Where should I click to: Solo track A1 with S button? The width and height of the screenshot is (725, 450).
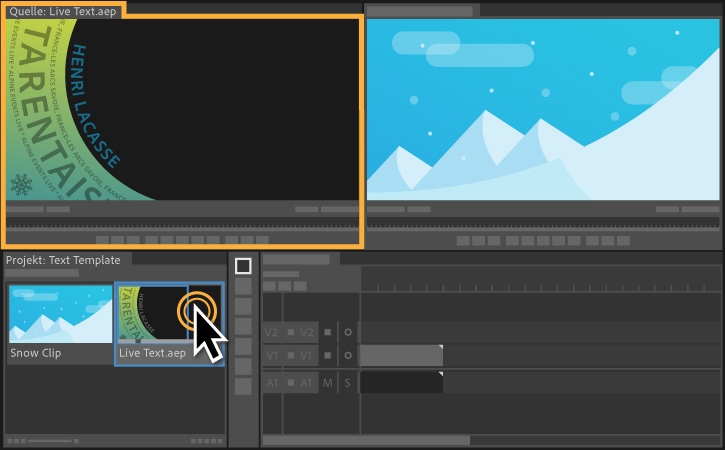click(347, 383)
